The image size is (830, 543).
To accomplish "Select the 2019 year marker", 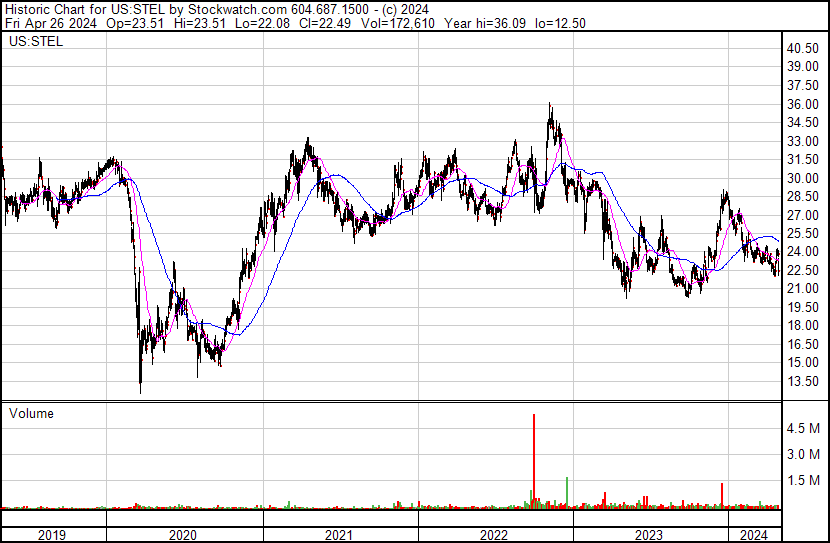I will click(52, 535).
